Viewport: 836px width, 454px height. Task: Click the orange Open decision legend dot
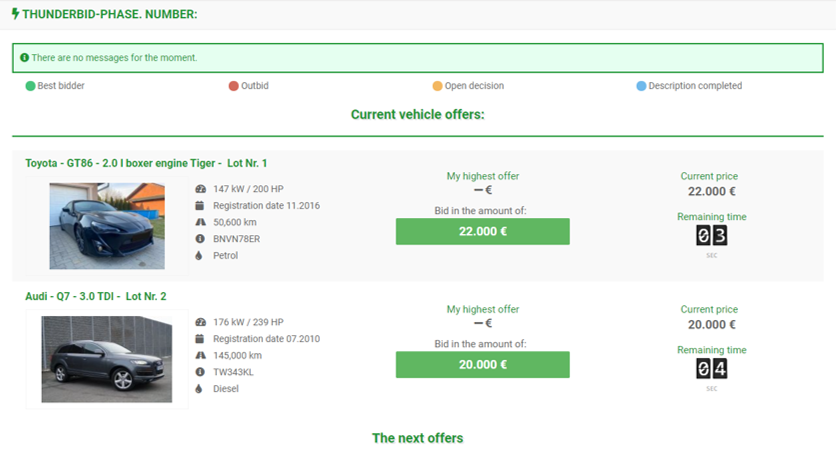(437, 86)
